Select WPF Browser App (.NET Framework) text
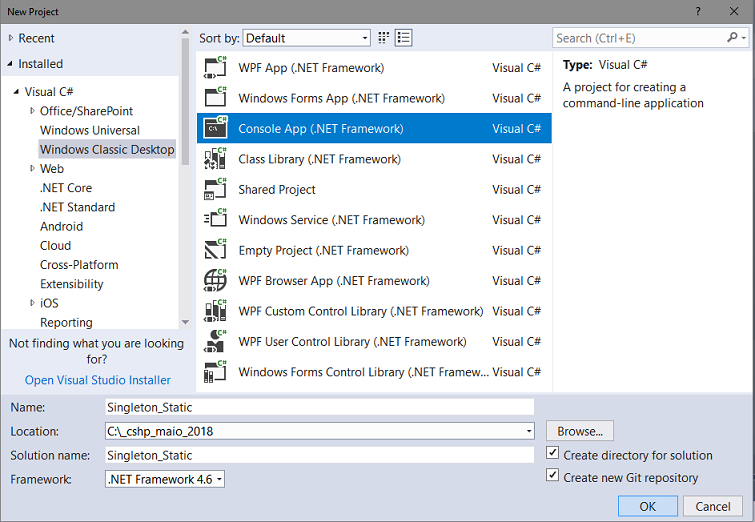This screenshot has width=755, height=522. (x=334, y=281)
